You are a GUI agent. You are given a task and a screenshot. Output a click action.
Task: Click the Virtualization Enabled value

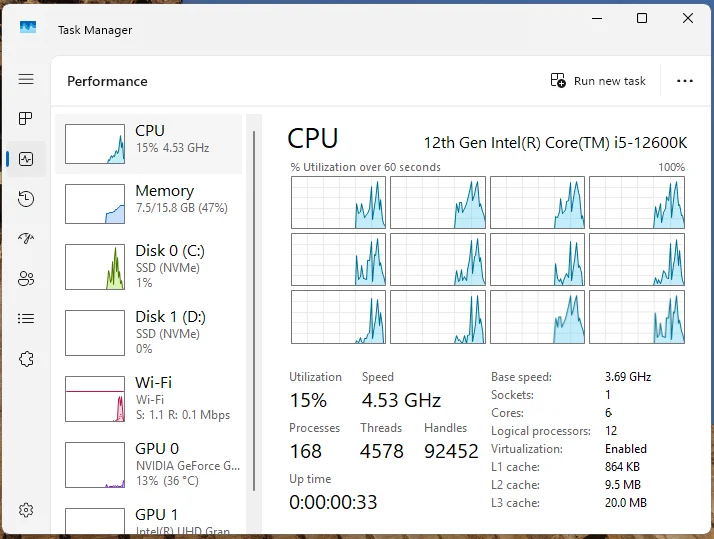[x=626, y=449]
